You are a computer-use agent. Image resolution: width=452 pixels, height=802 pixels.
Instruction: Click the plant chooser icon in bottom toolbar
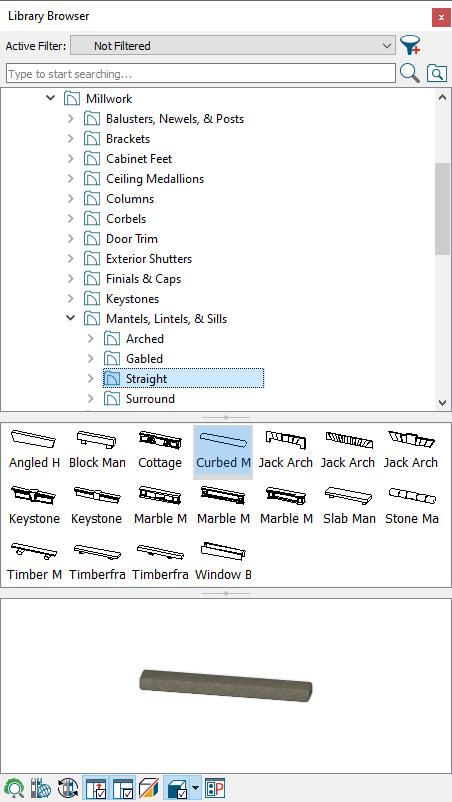pyautogui.click(x=215, y=788)
